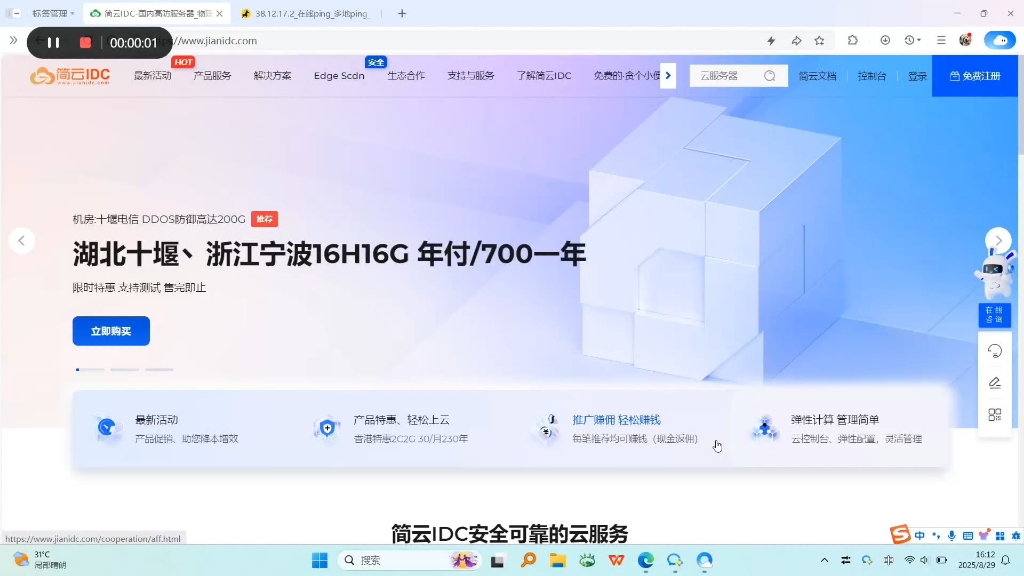
Task: Go to next banner slide arrow
Action: [x=998, y=240]
